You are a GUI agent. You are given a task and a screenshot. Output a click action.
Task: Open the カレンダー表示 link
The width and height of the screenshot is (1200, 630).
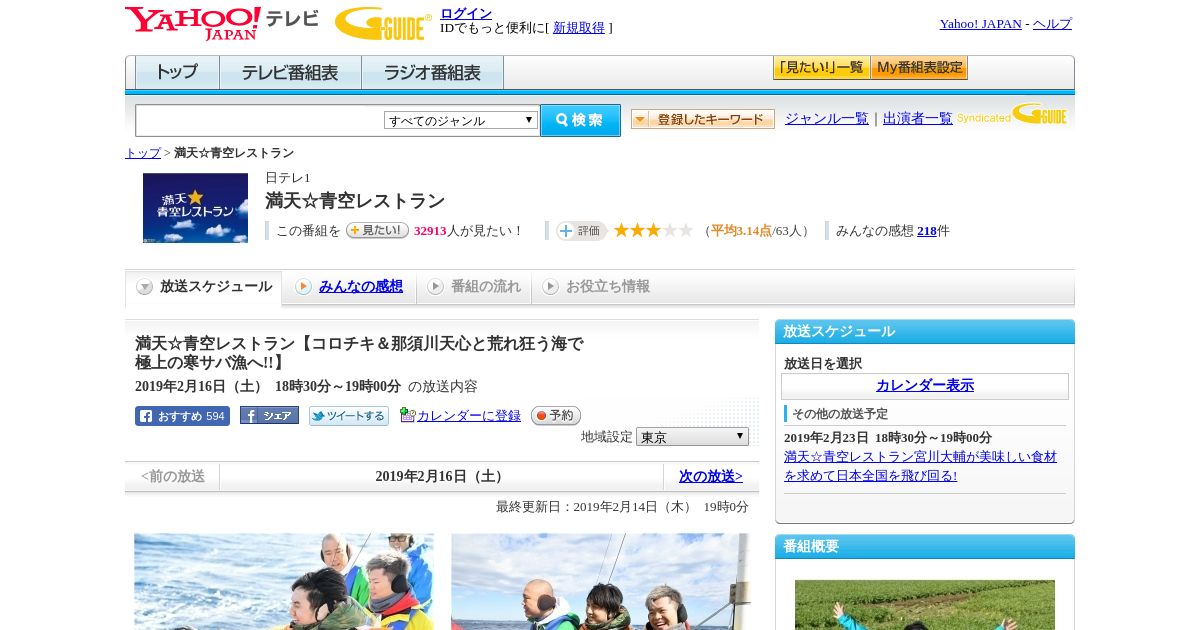pyautogui.click(x=925, y=386)
